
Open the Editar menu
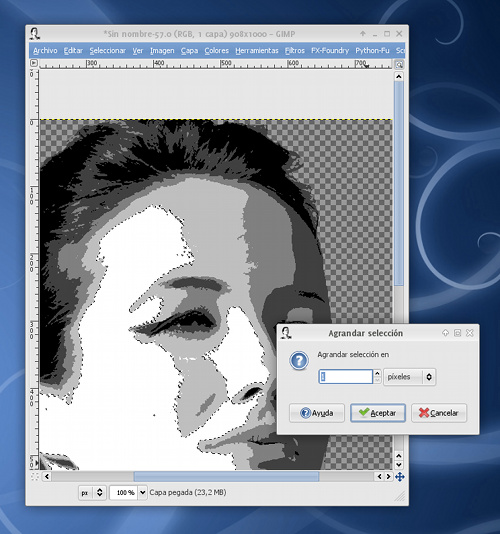click(x=73, y=51)
